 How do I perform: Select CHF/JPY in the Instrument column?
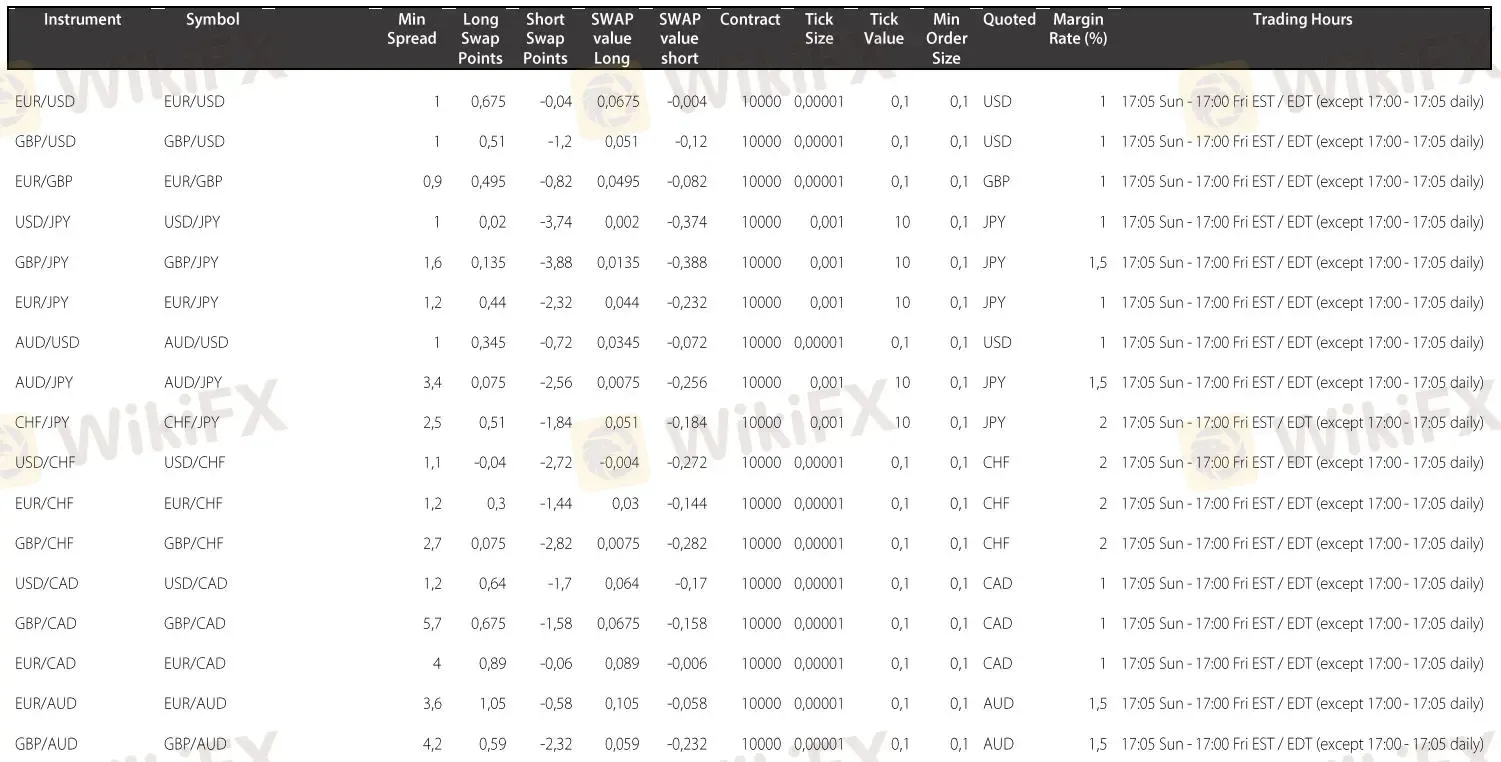pos(42,422)
